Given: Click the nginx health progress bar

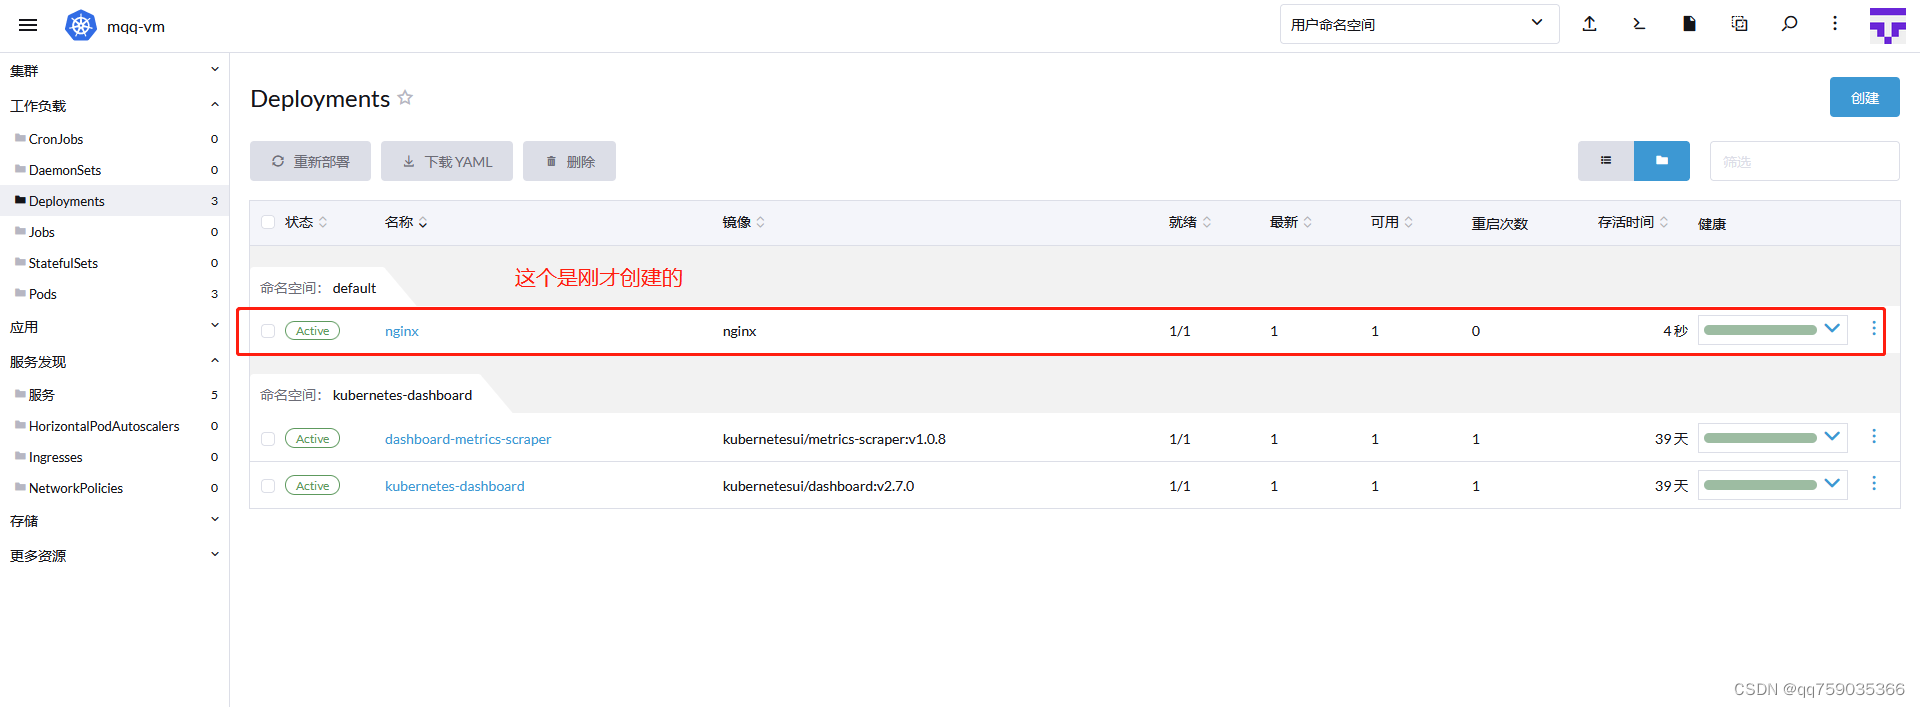Looking at the screenshot, I should (x=1760, y=330).
